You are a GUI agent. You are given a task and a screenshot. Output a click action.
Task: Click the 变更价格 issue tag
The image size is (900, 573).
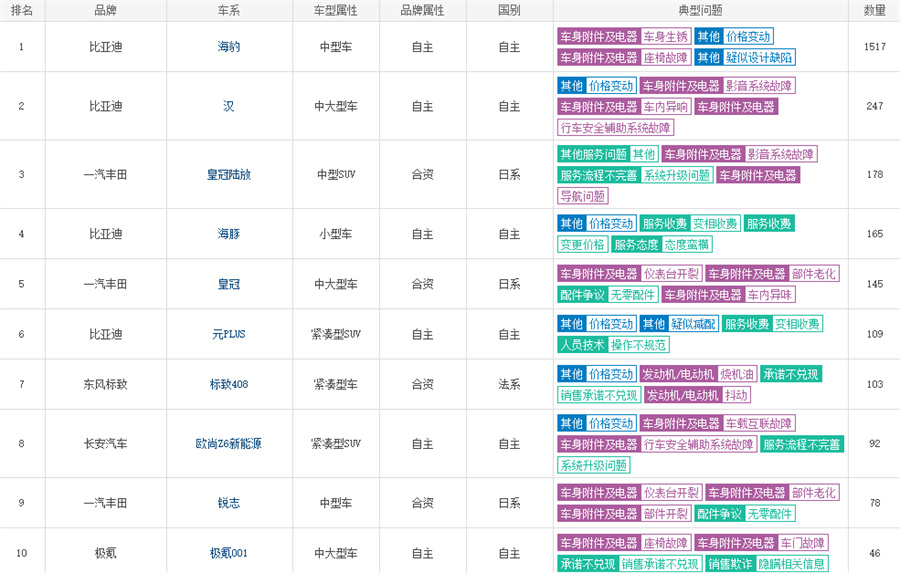tap(583, 245)
